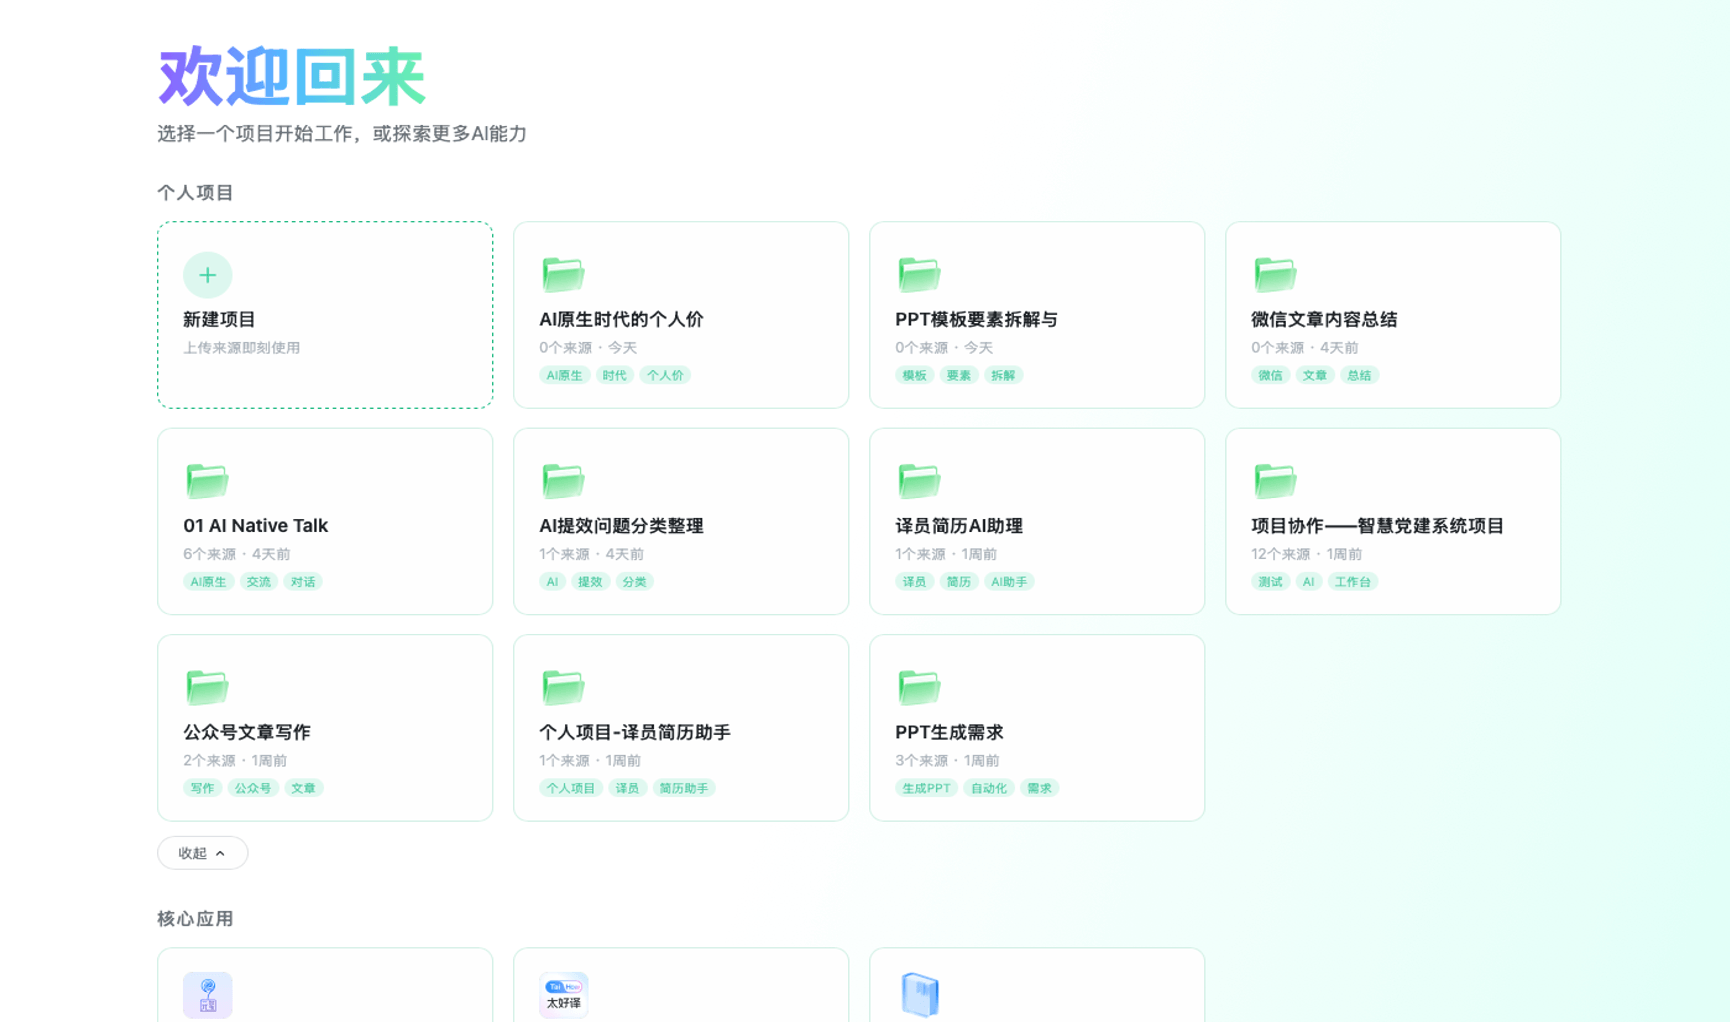This screenshot has height=1022, width=1730.
Task: Select the 测试 tag
Action: [1270, 582]
